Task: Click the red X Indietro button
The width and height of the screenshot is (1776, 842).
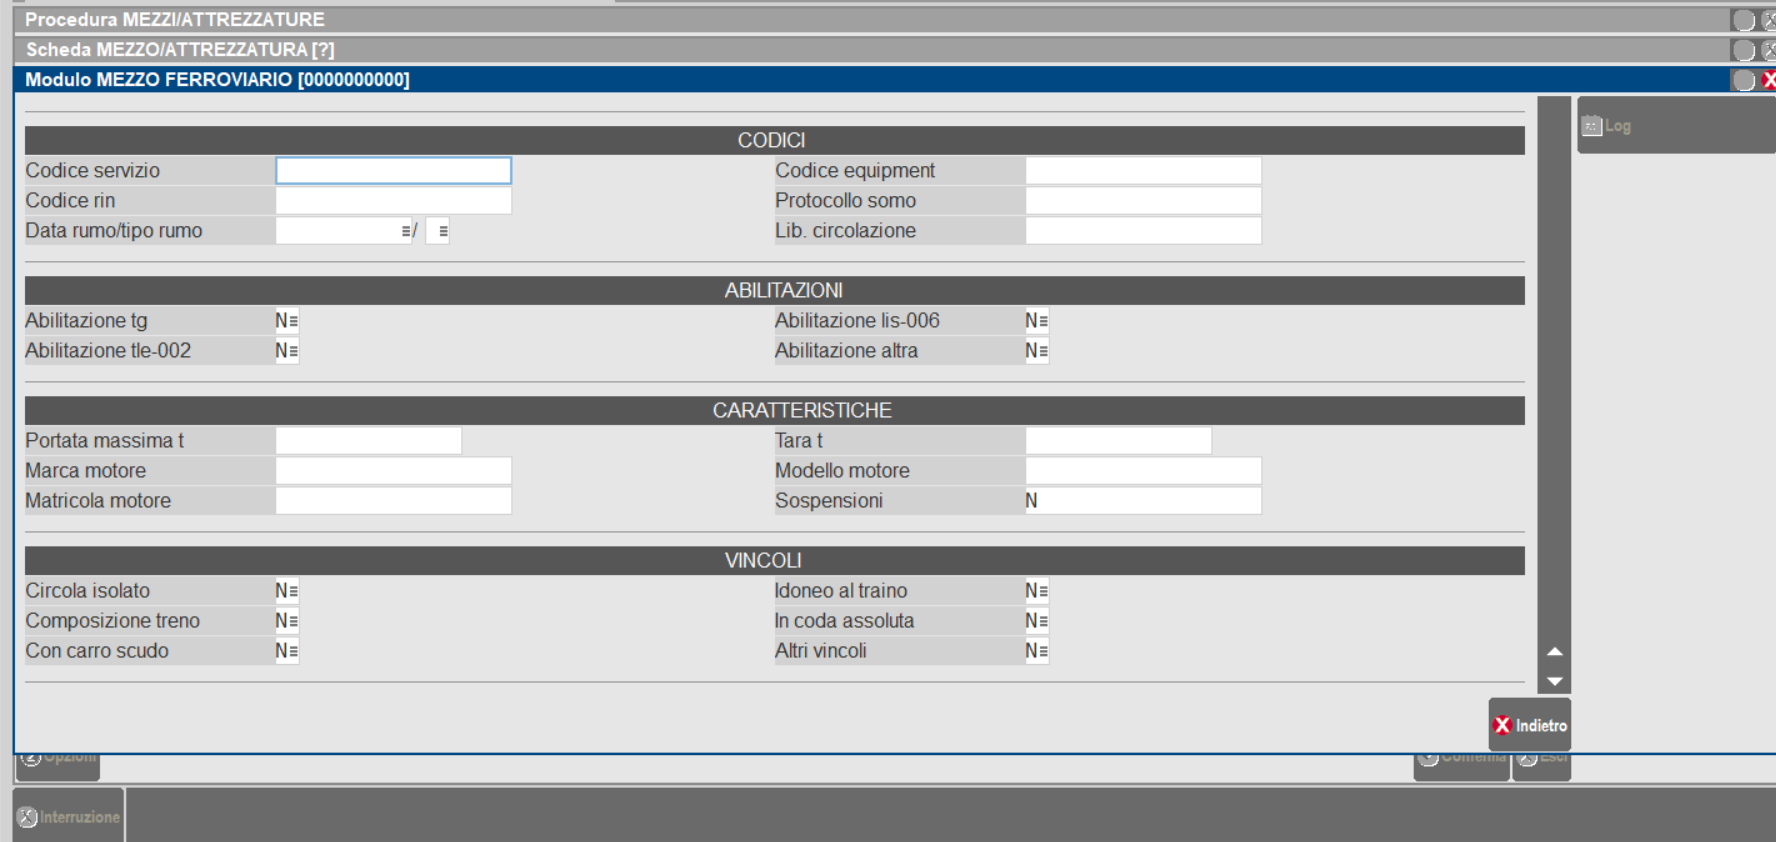Action: 1529,726
